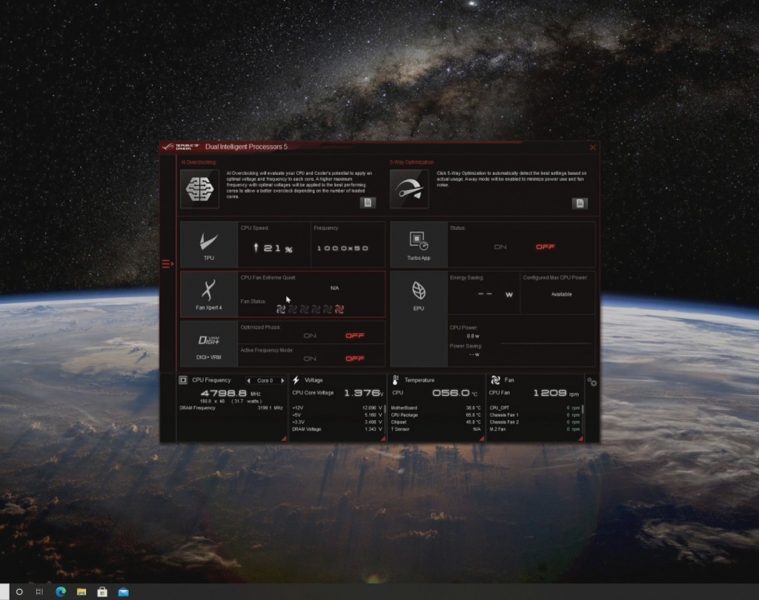Expand the red side menu icon
This screenshot has height=600, width=759.
pyautogui.click(x=167, y=264)
